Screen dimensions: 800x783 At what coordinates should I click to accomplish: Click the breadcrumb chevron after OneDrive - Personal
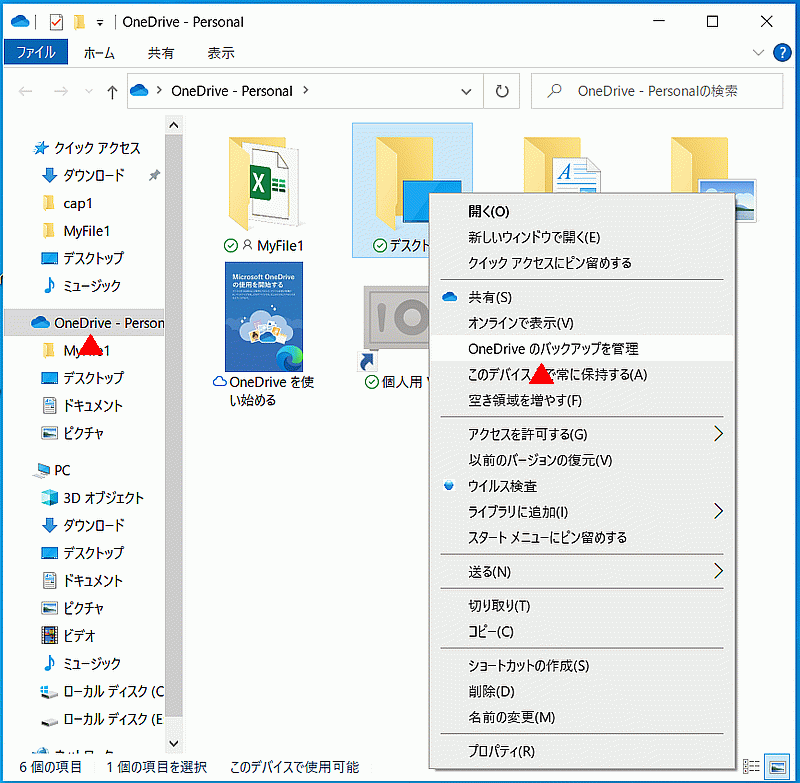pyautogui.click(x=306, y=90)
